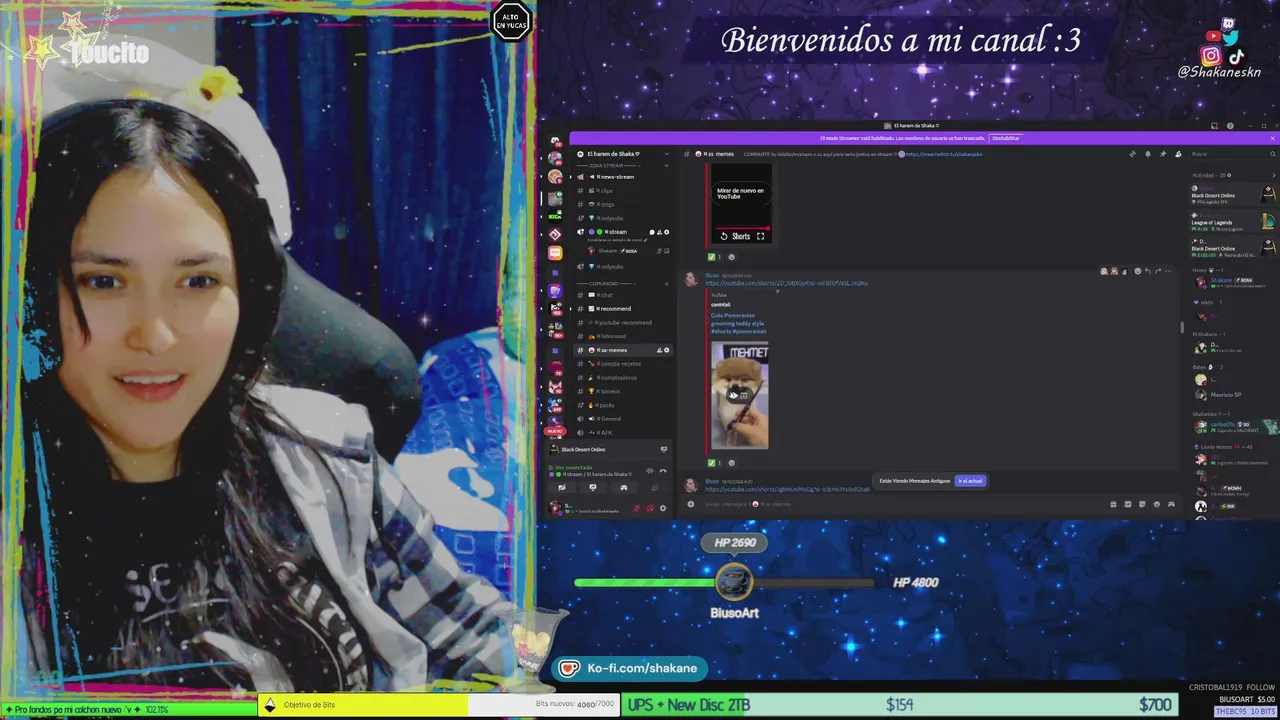Open the Threads icon in channel header
This screenshot has height=720, width=1280.
[1132, 154]
